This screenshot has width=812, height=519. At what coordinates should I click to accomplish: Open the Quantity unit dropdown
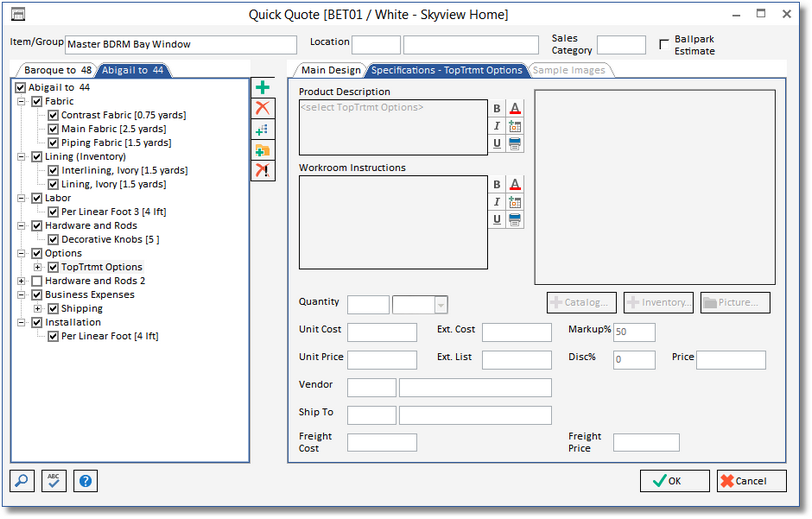441,305
